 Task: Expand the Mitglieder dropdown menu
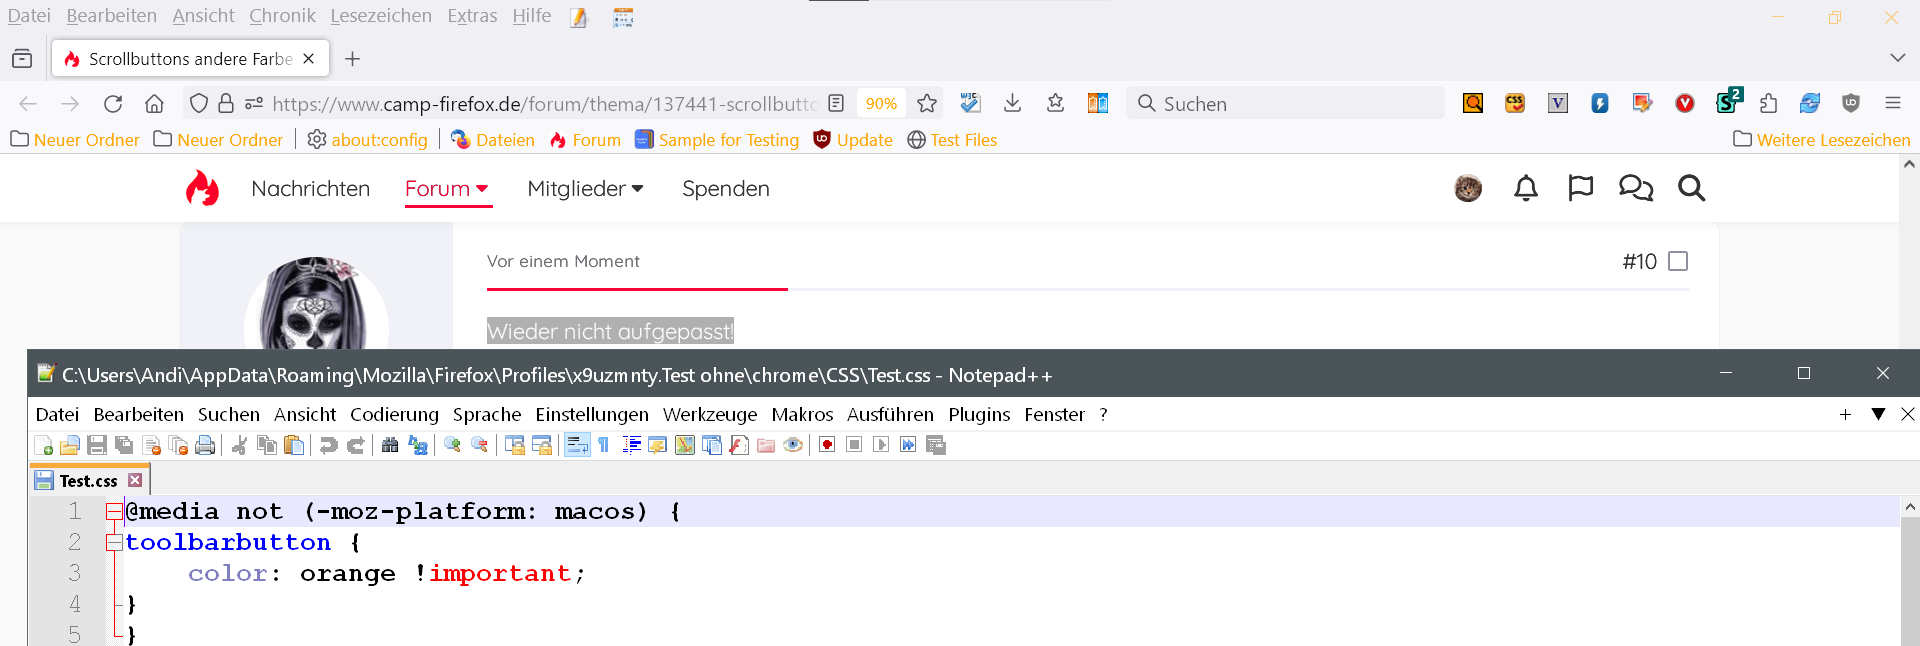[585, 189]
